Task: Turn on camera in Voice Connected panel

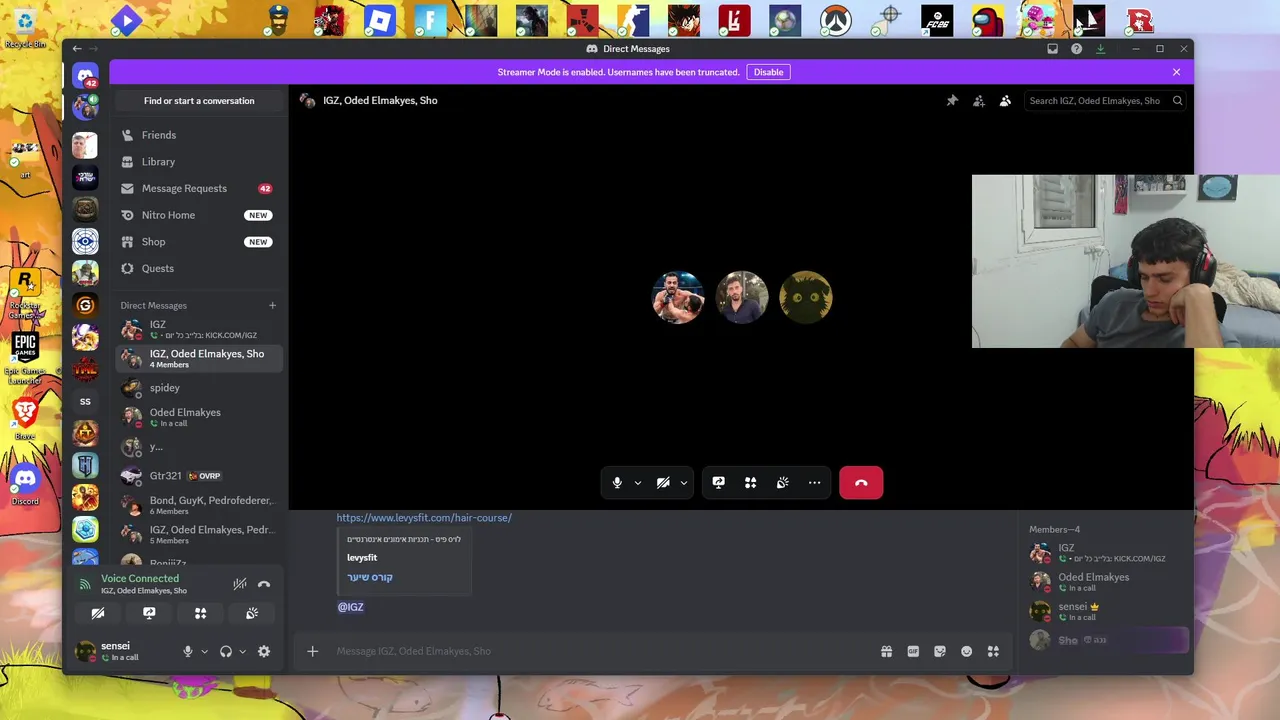Action: [x=98, y=613]
